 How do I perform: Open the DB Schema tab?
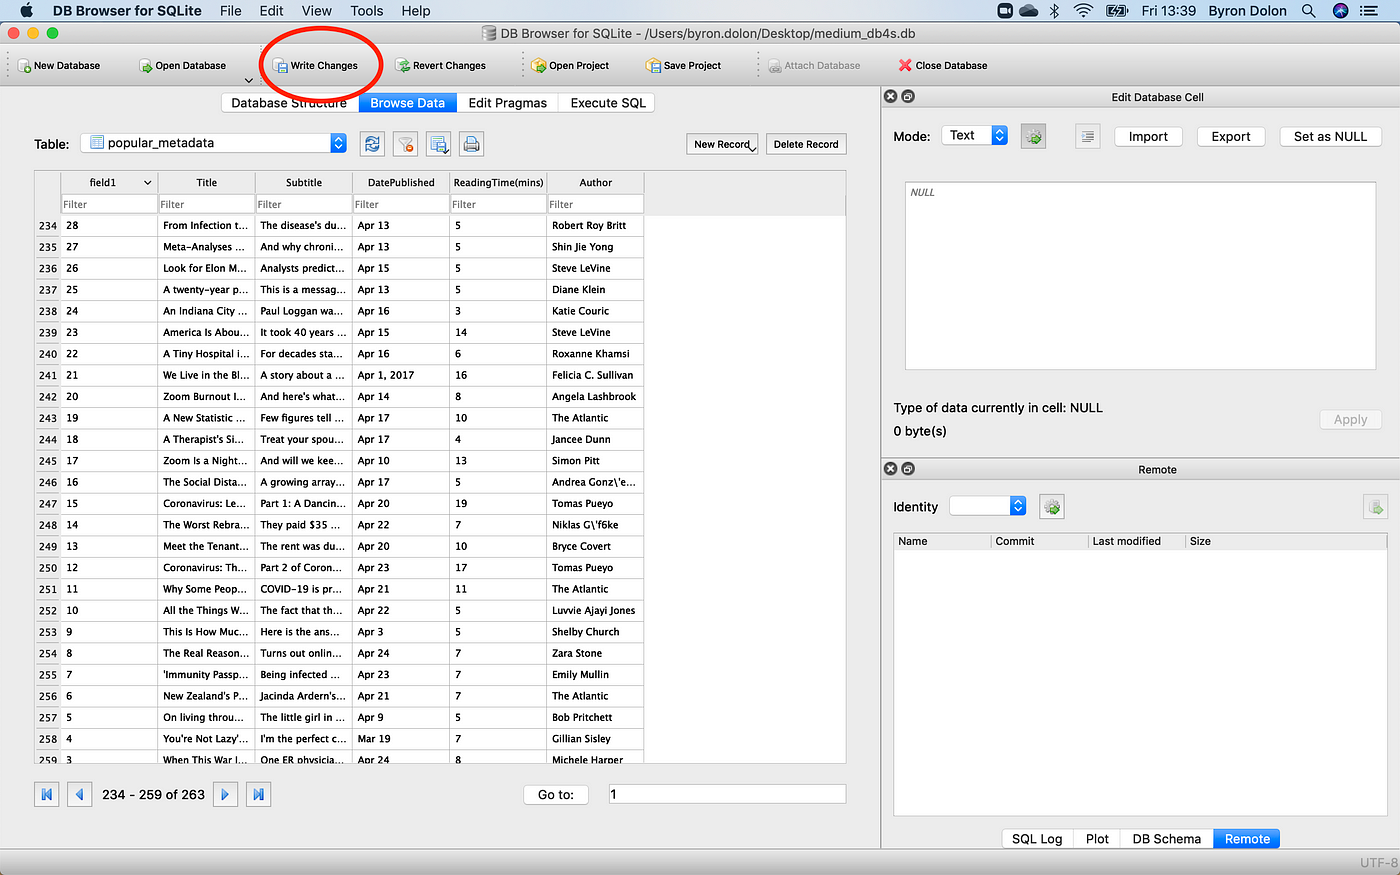(1166, 839)
